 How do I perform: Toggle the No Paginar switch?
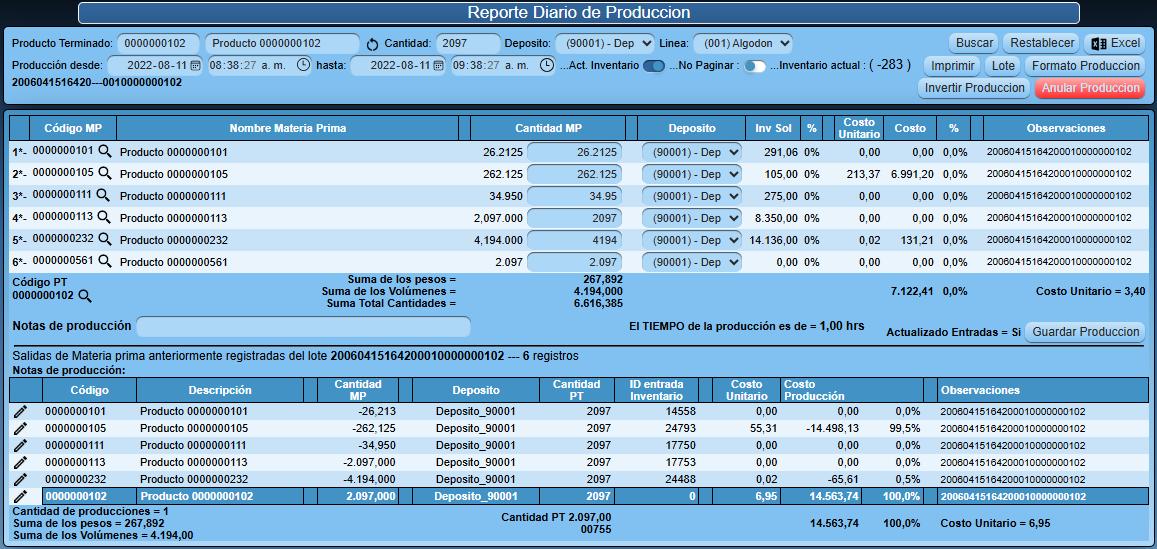pos(755,66)
